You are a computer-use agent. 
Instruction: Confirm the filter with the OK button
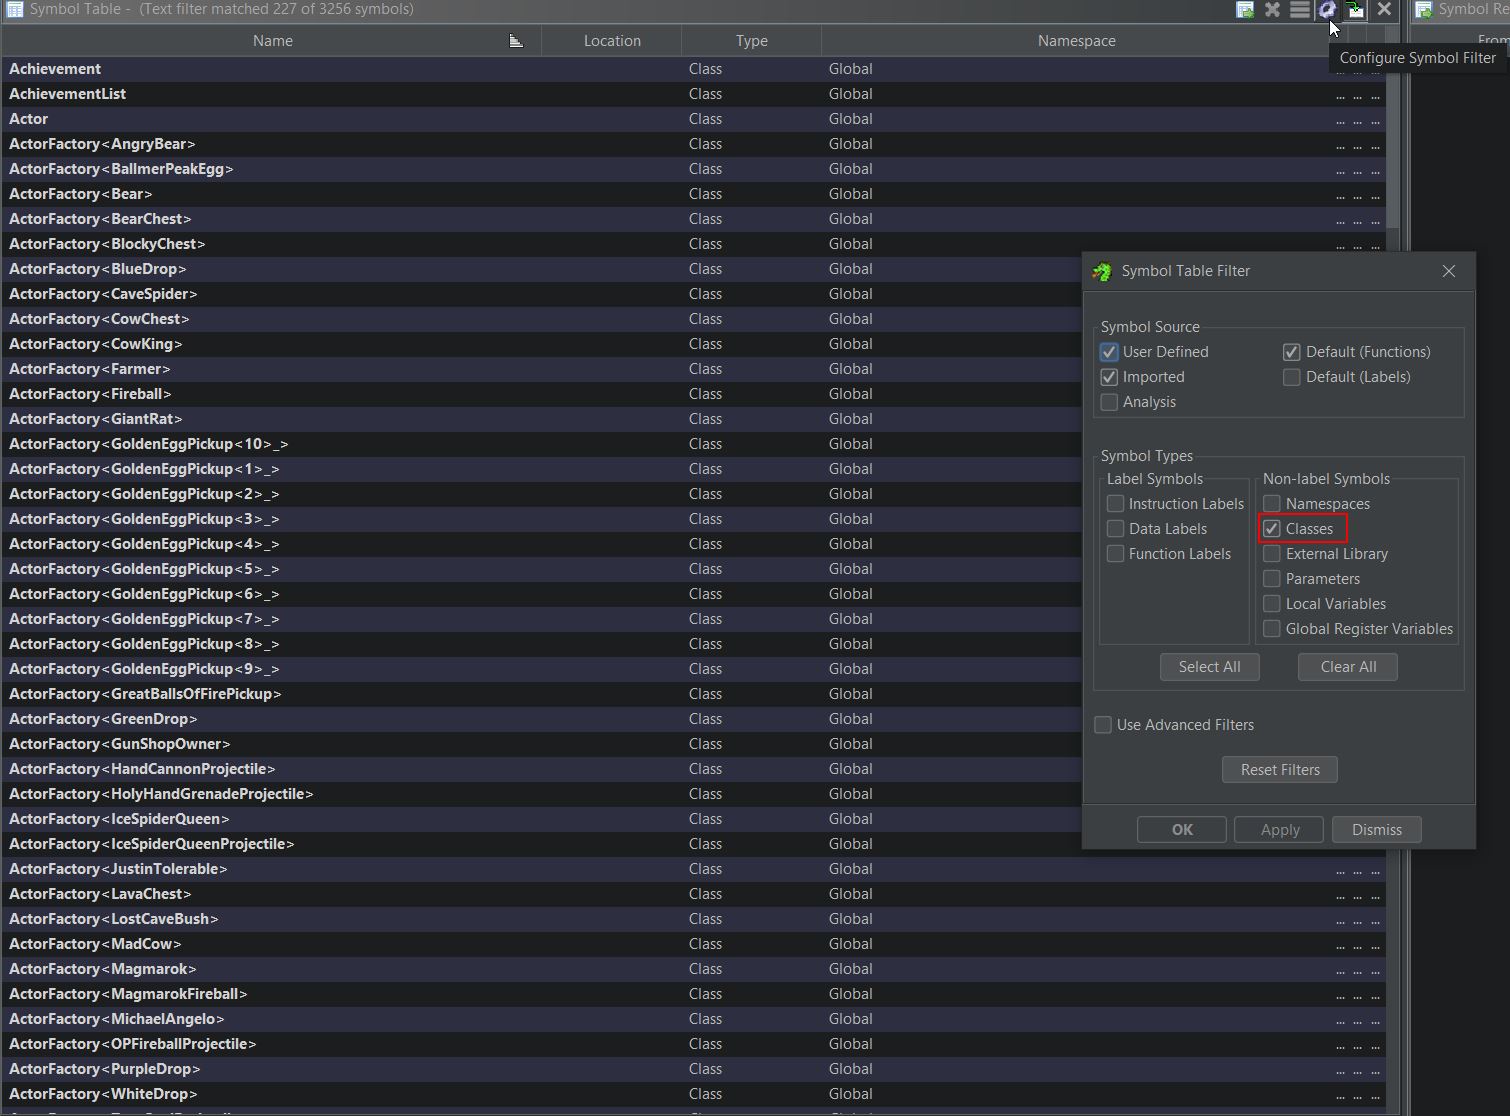pos(1182,830)
